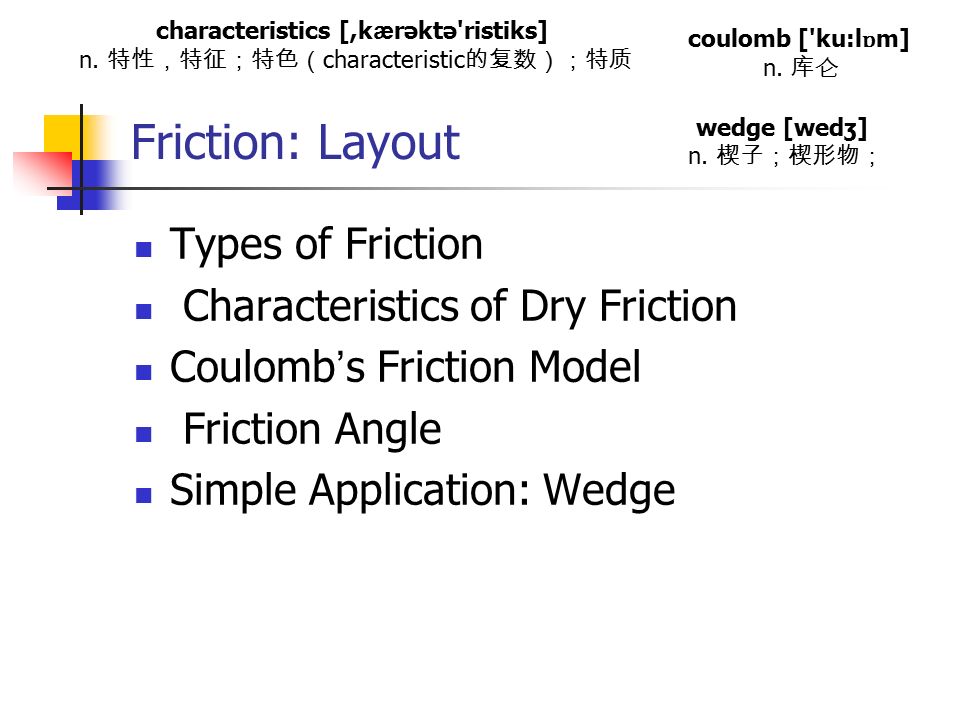The image size is (960, 720).
Task: Select 'Simple Application: Wedge' line
Action: (422, 491)
